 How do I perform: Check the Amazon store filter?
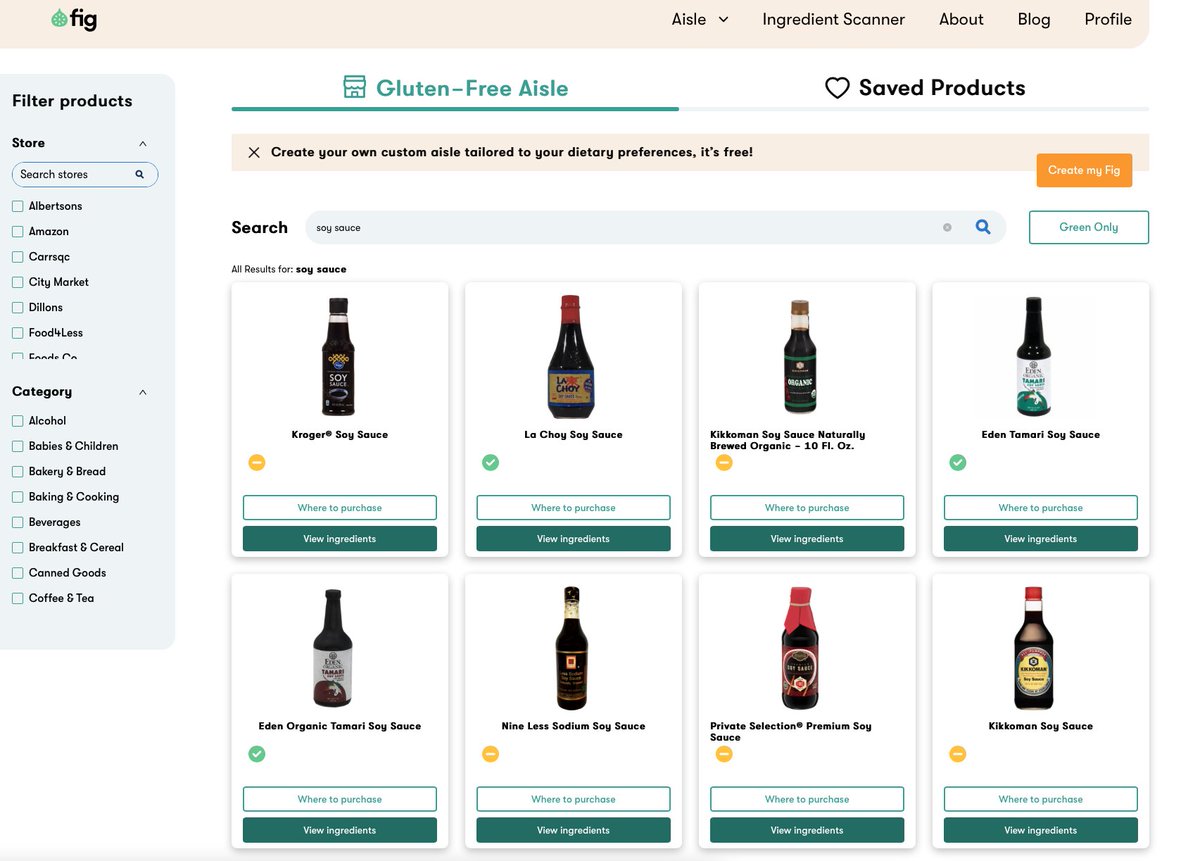coord(17,231)
